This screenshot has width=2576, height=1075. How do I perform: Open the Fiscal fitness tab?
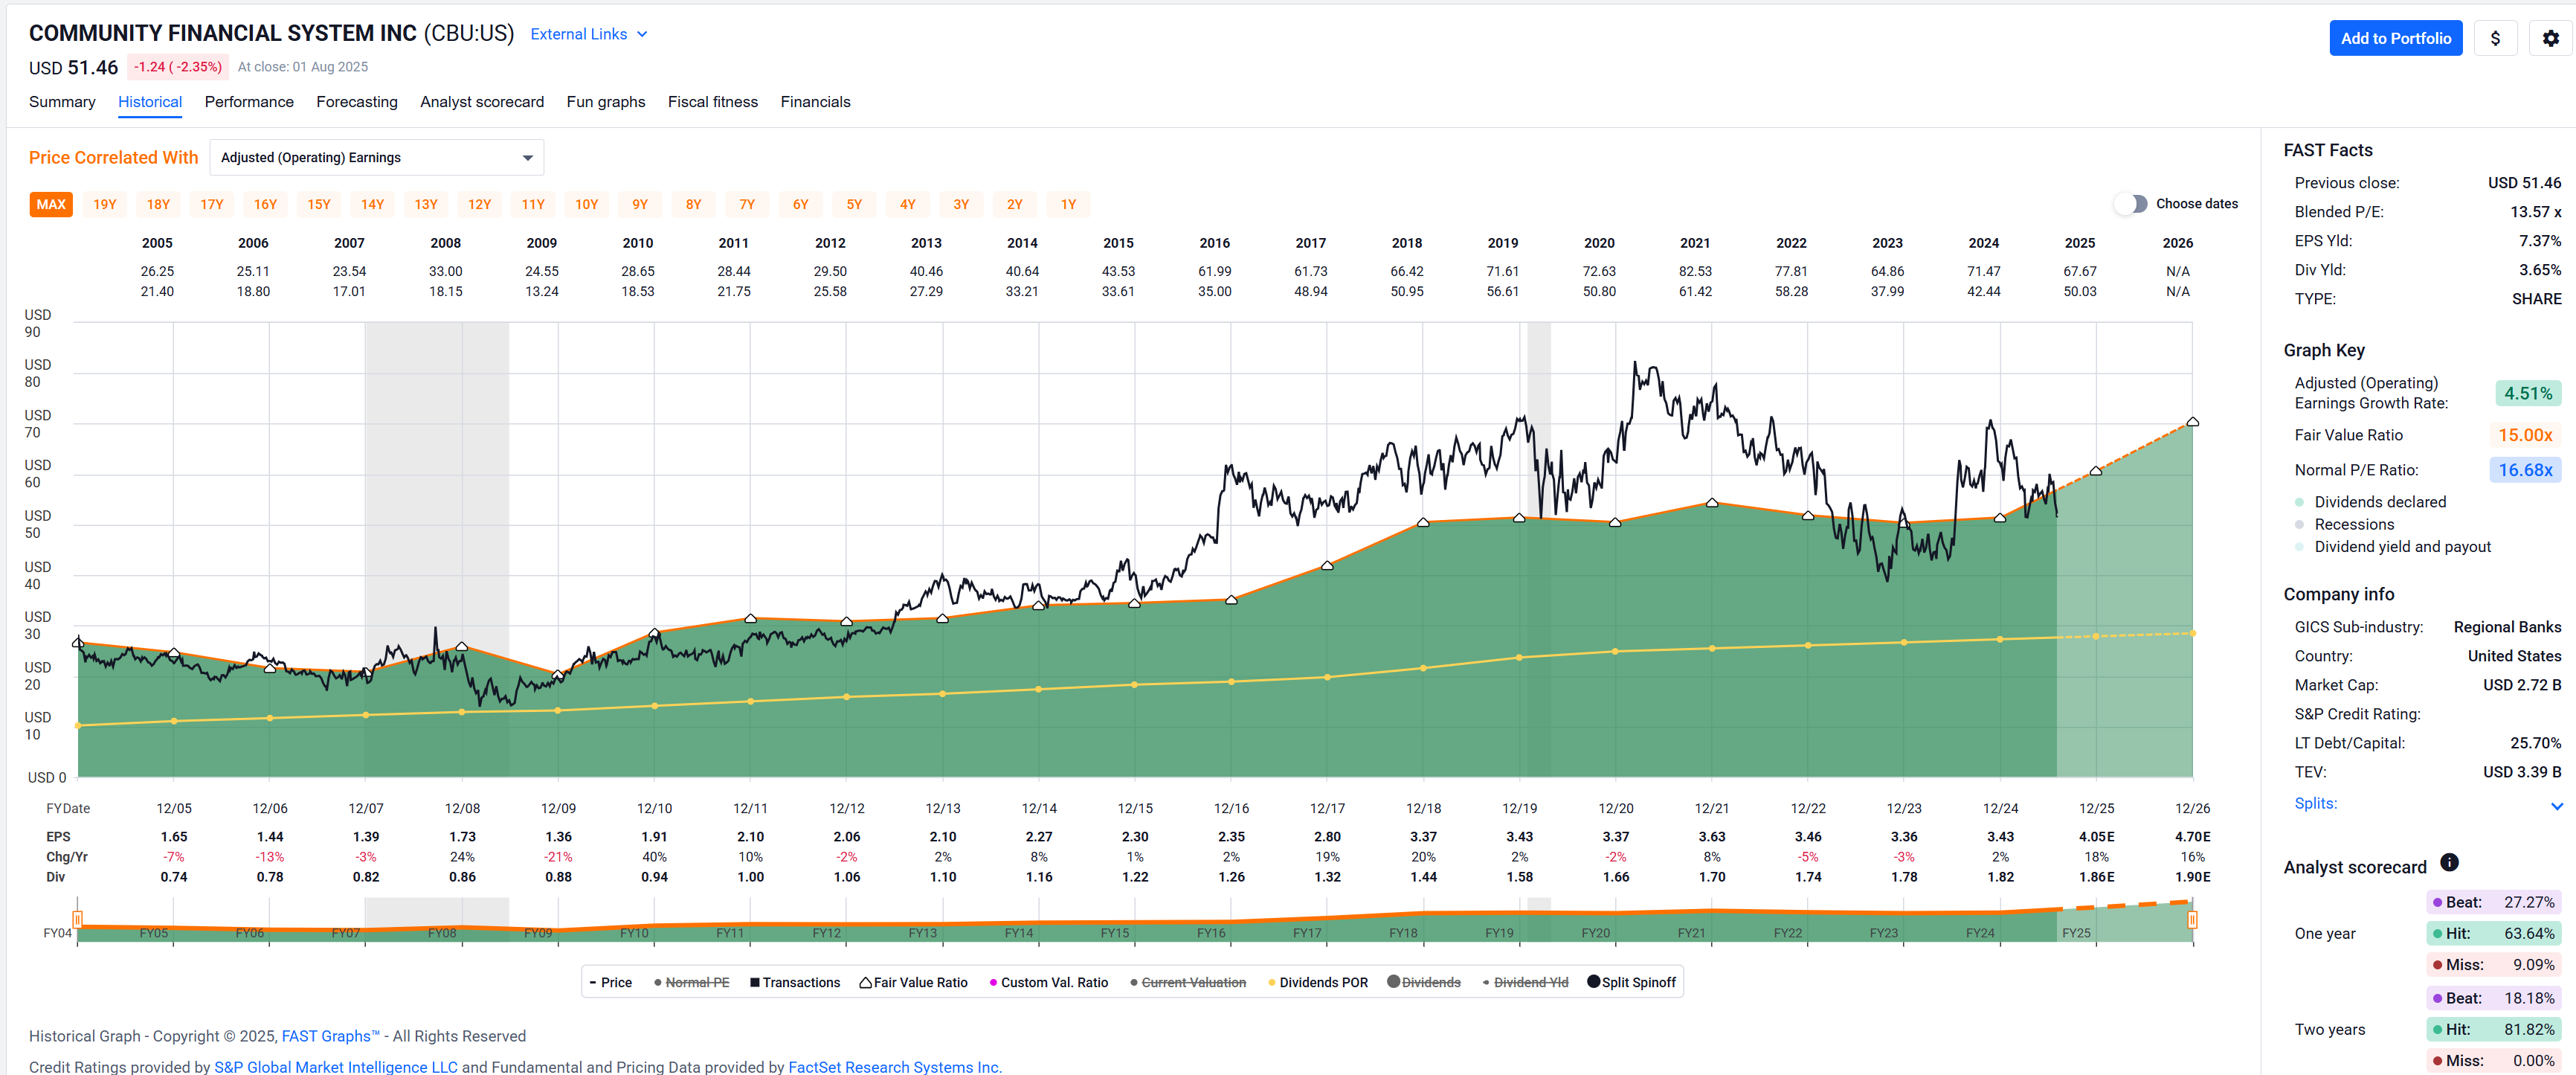click(x=713, y=102)
